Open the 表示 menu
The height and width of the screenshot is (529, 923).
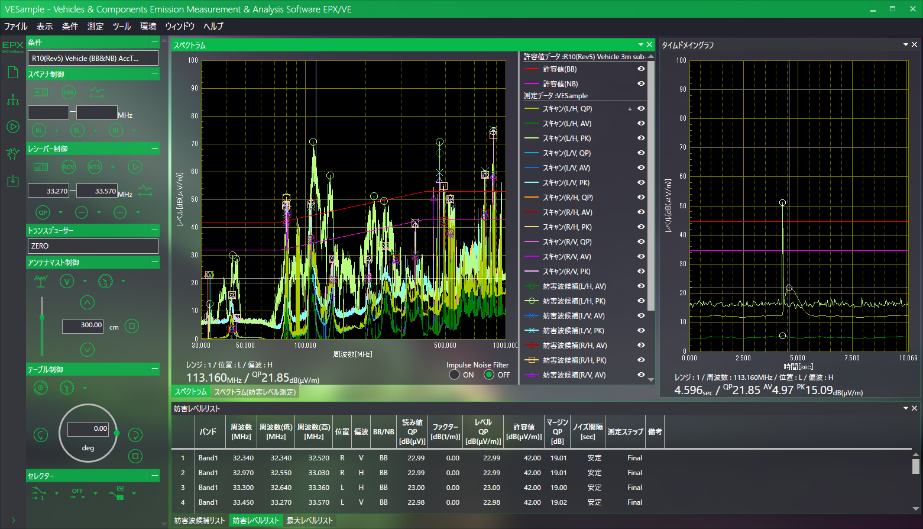pyautogui.click(x=44, y=26)
